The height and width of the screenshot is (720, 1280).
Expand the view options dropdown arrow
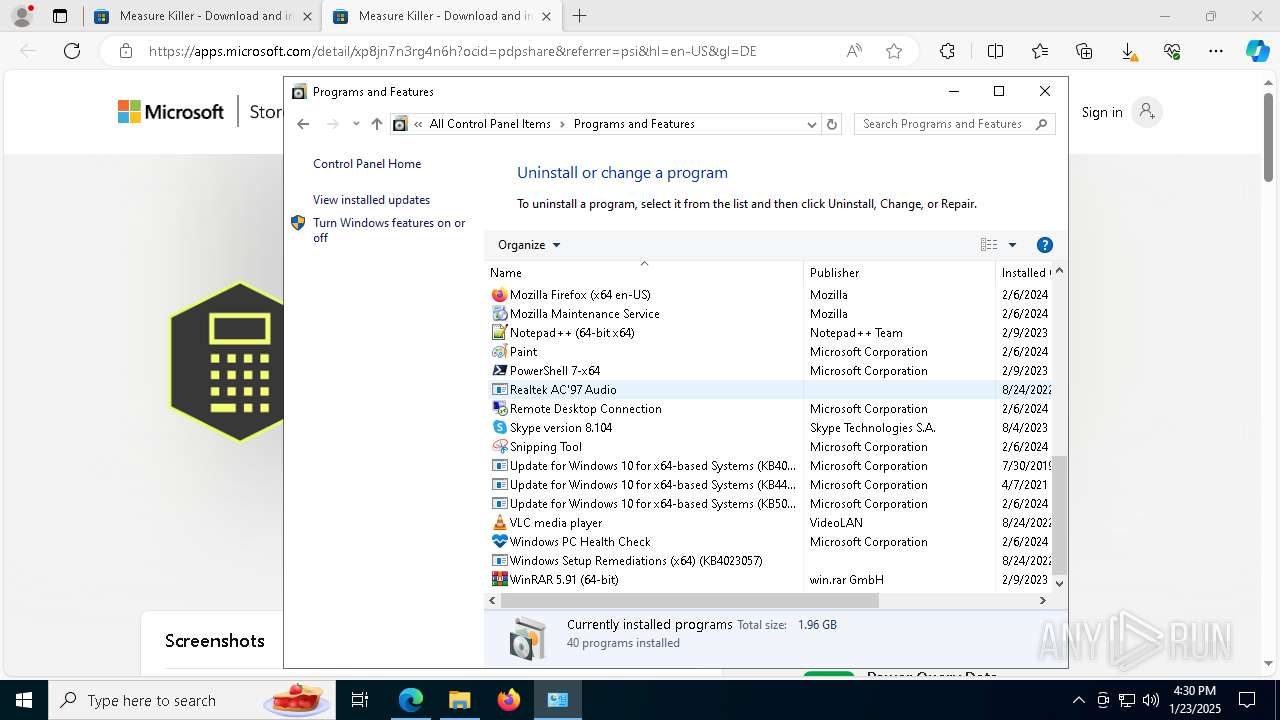point(1012,245)
